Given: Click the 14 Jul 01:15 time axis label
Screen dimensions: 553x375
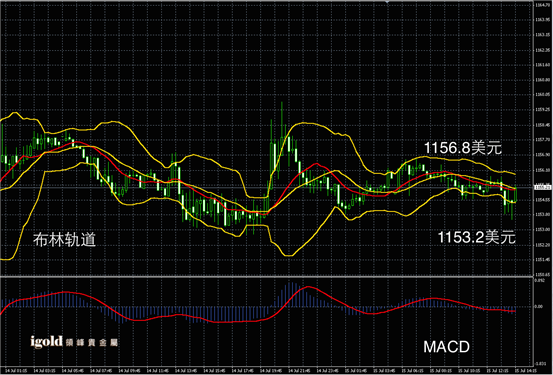Looking at the screenshot, I should 17,371.
